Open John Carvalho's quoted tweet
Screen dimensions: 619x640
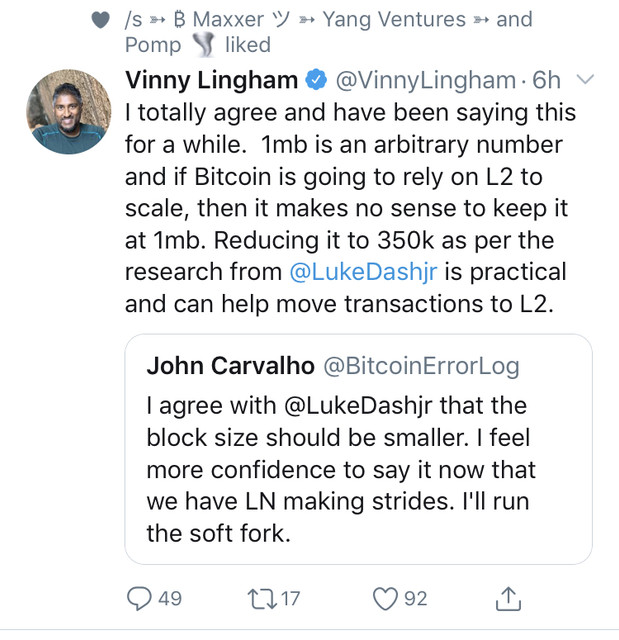click(358, 449)
